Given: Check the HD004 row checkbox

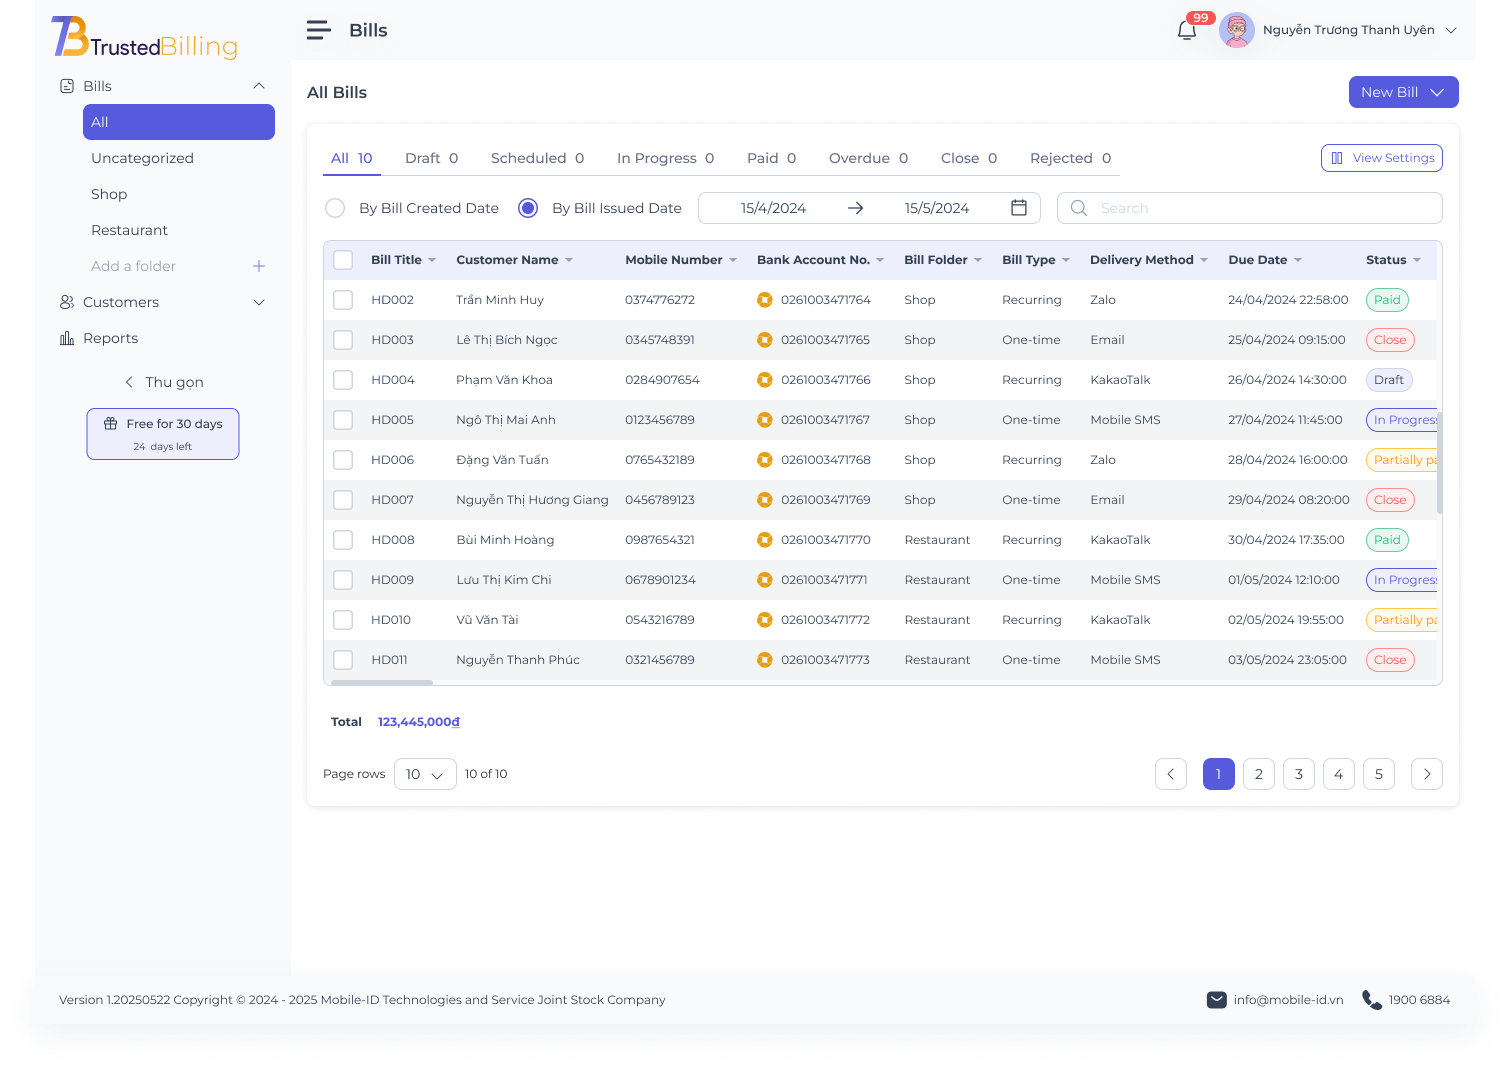Looking at the screenshot, I should click(343, 380).
